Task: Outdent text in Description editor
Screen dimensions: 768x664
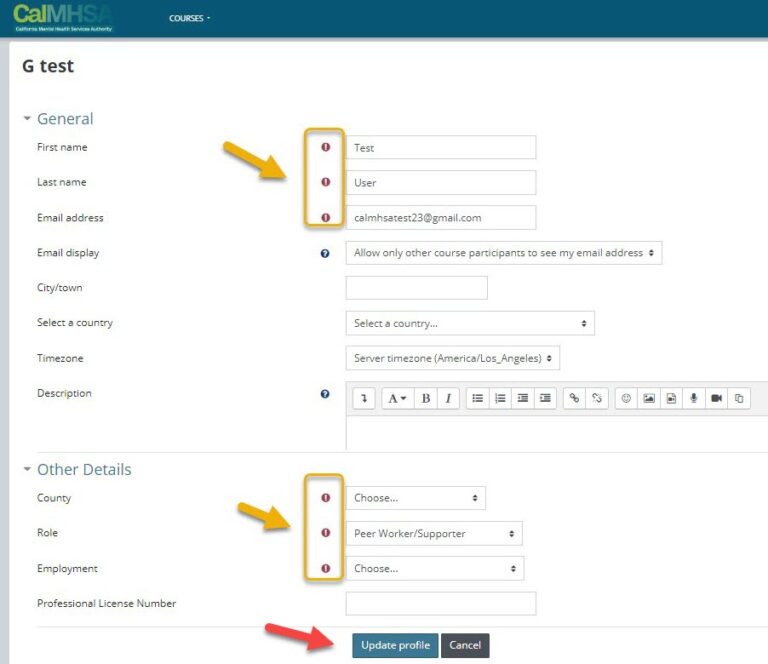Action: click(x=523, y=398)
